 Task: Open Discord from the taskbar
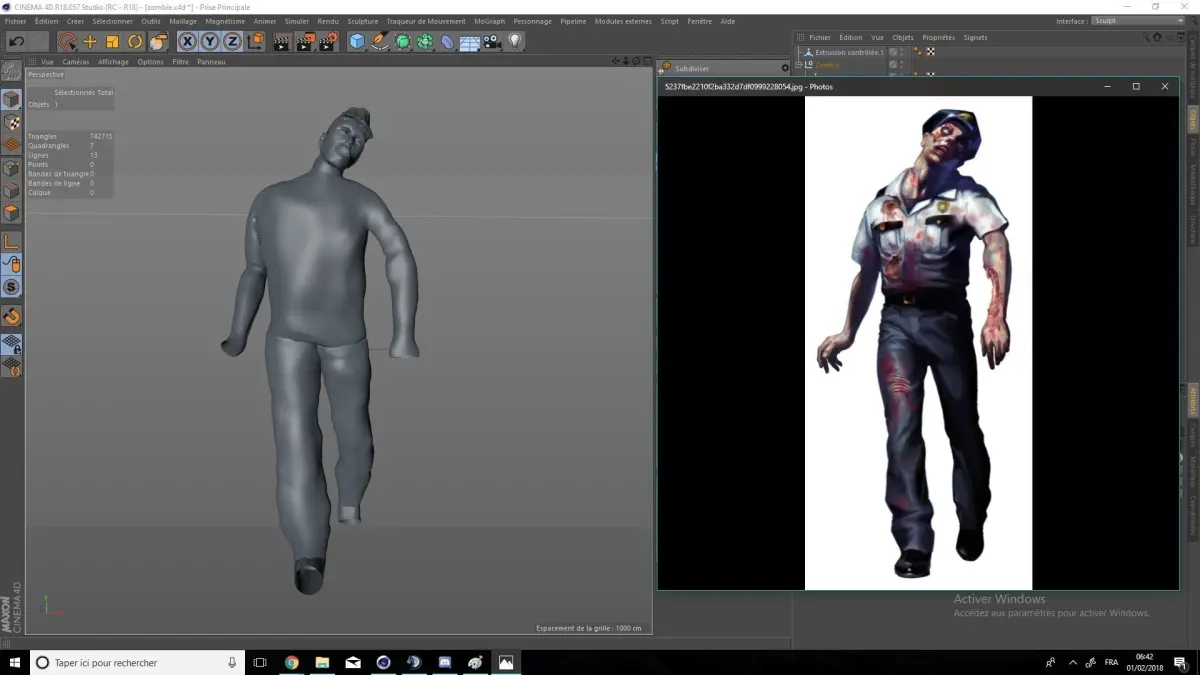445,662
